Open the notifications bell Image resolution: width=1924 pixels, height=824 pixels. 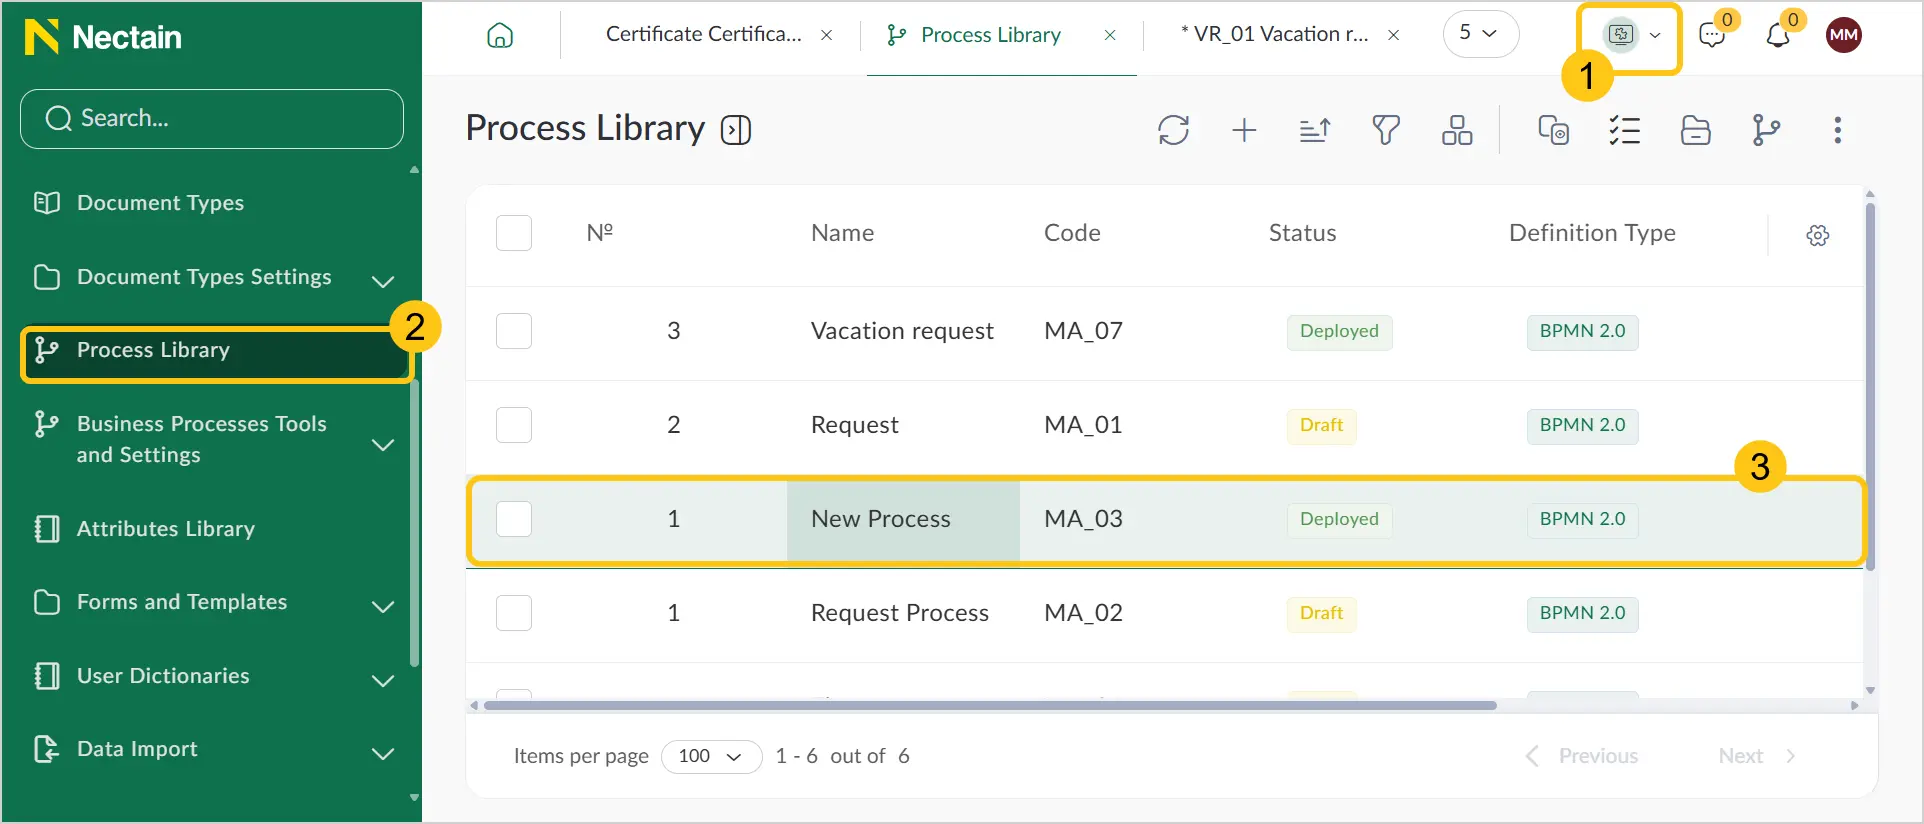(1778, 36)
